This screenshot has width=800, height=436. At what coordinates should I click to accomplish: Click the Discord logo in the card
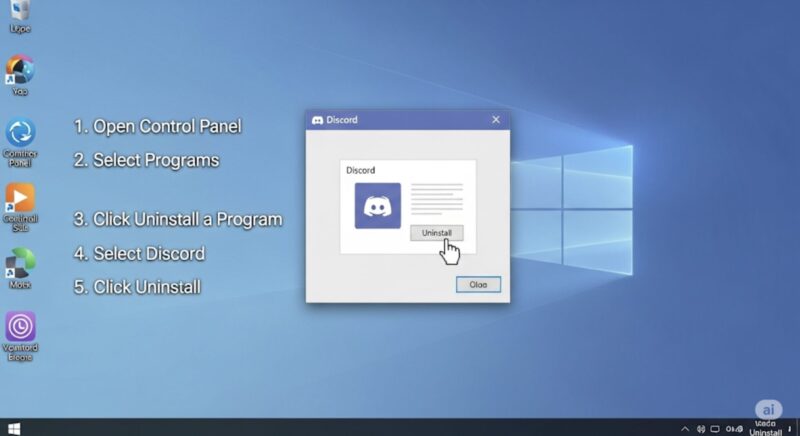(x=378, y=206)
